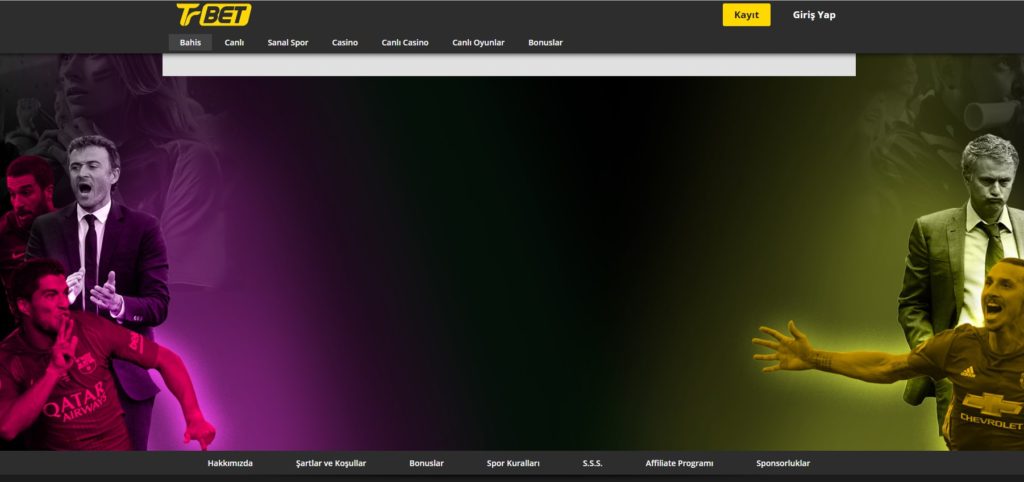
Task: Click the TrBET logo
Action: pyautogui.click(x=213, y=14)
